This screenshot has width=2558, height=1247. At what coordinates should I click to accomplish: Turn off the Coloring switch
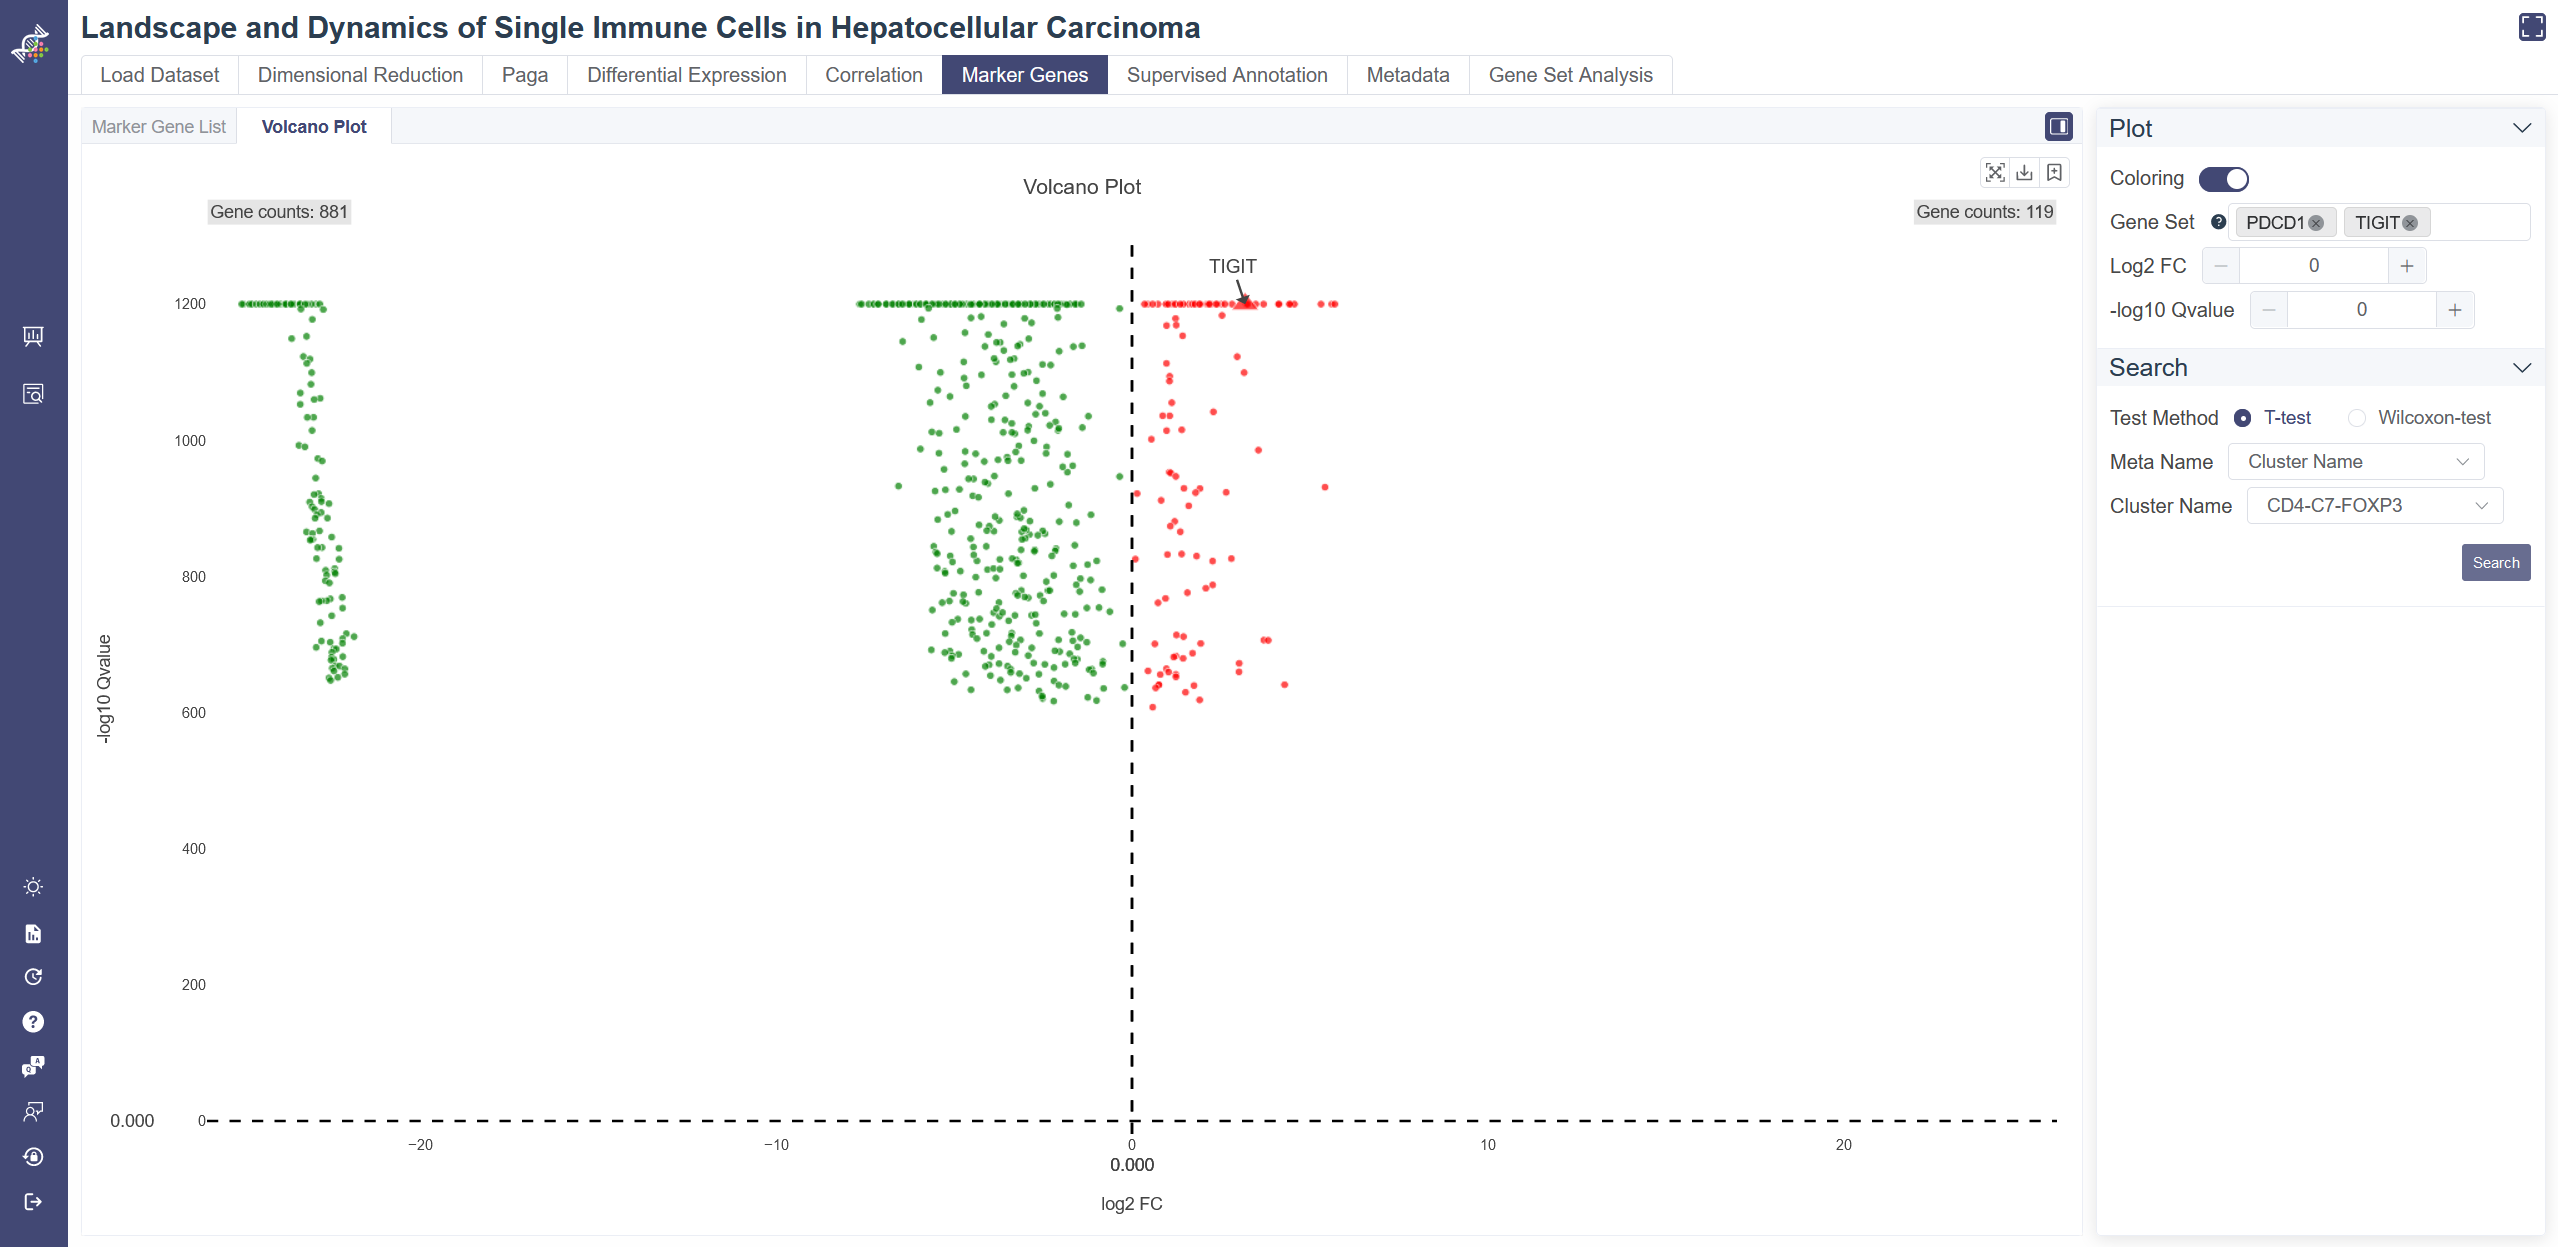pos(2223,179)
